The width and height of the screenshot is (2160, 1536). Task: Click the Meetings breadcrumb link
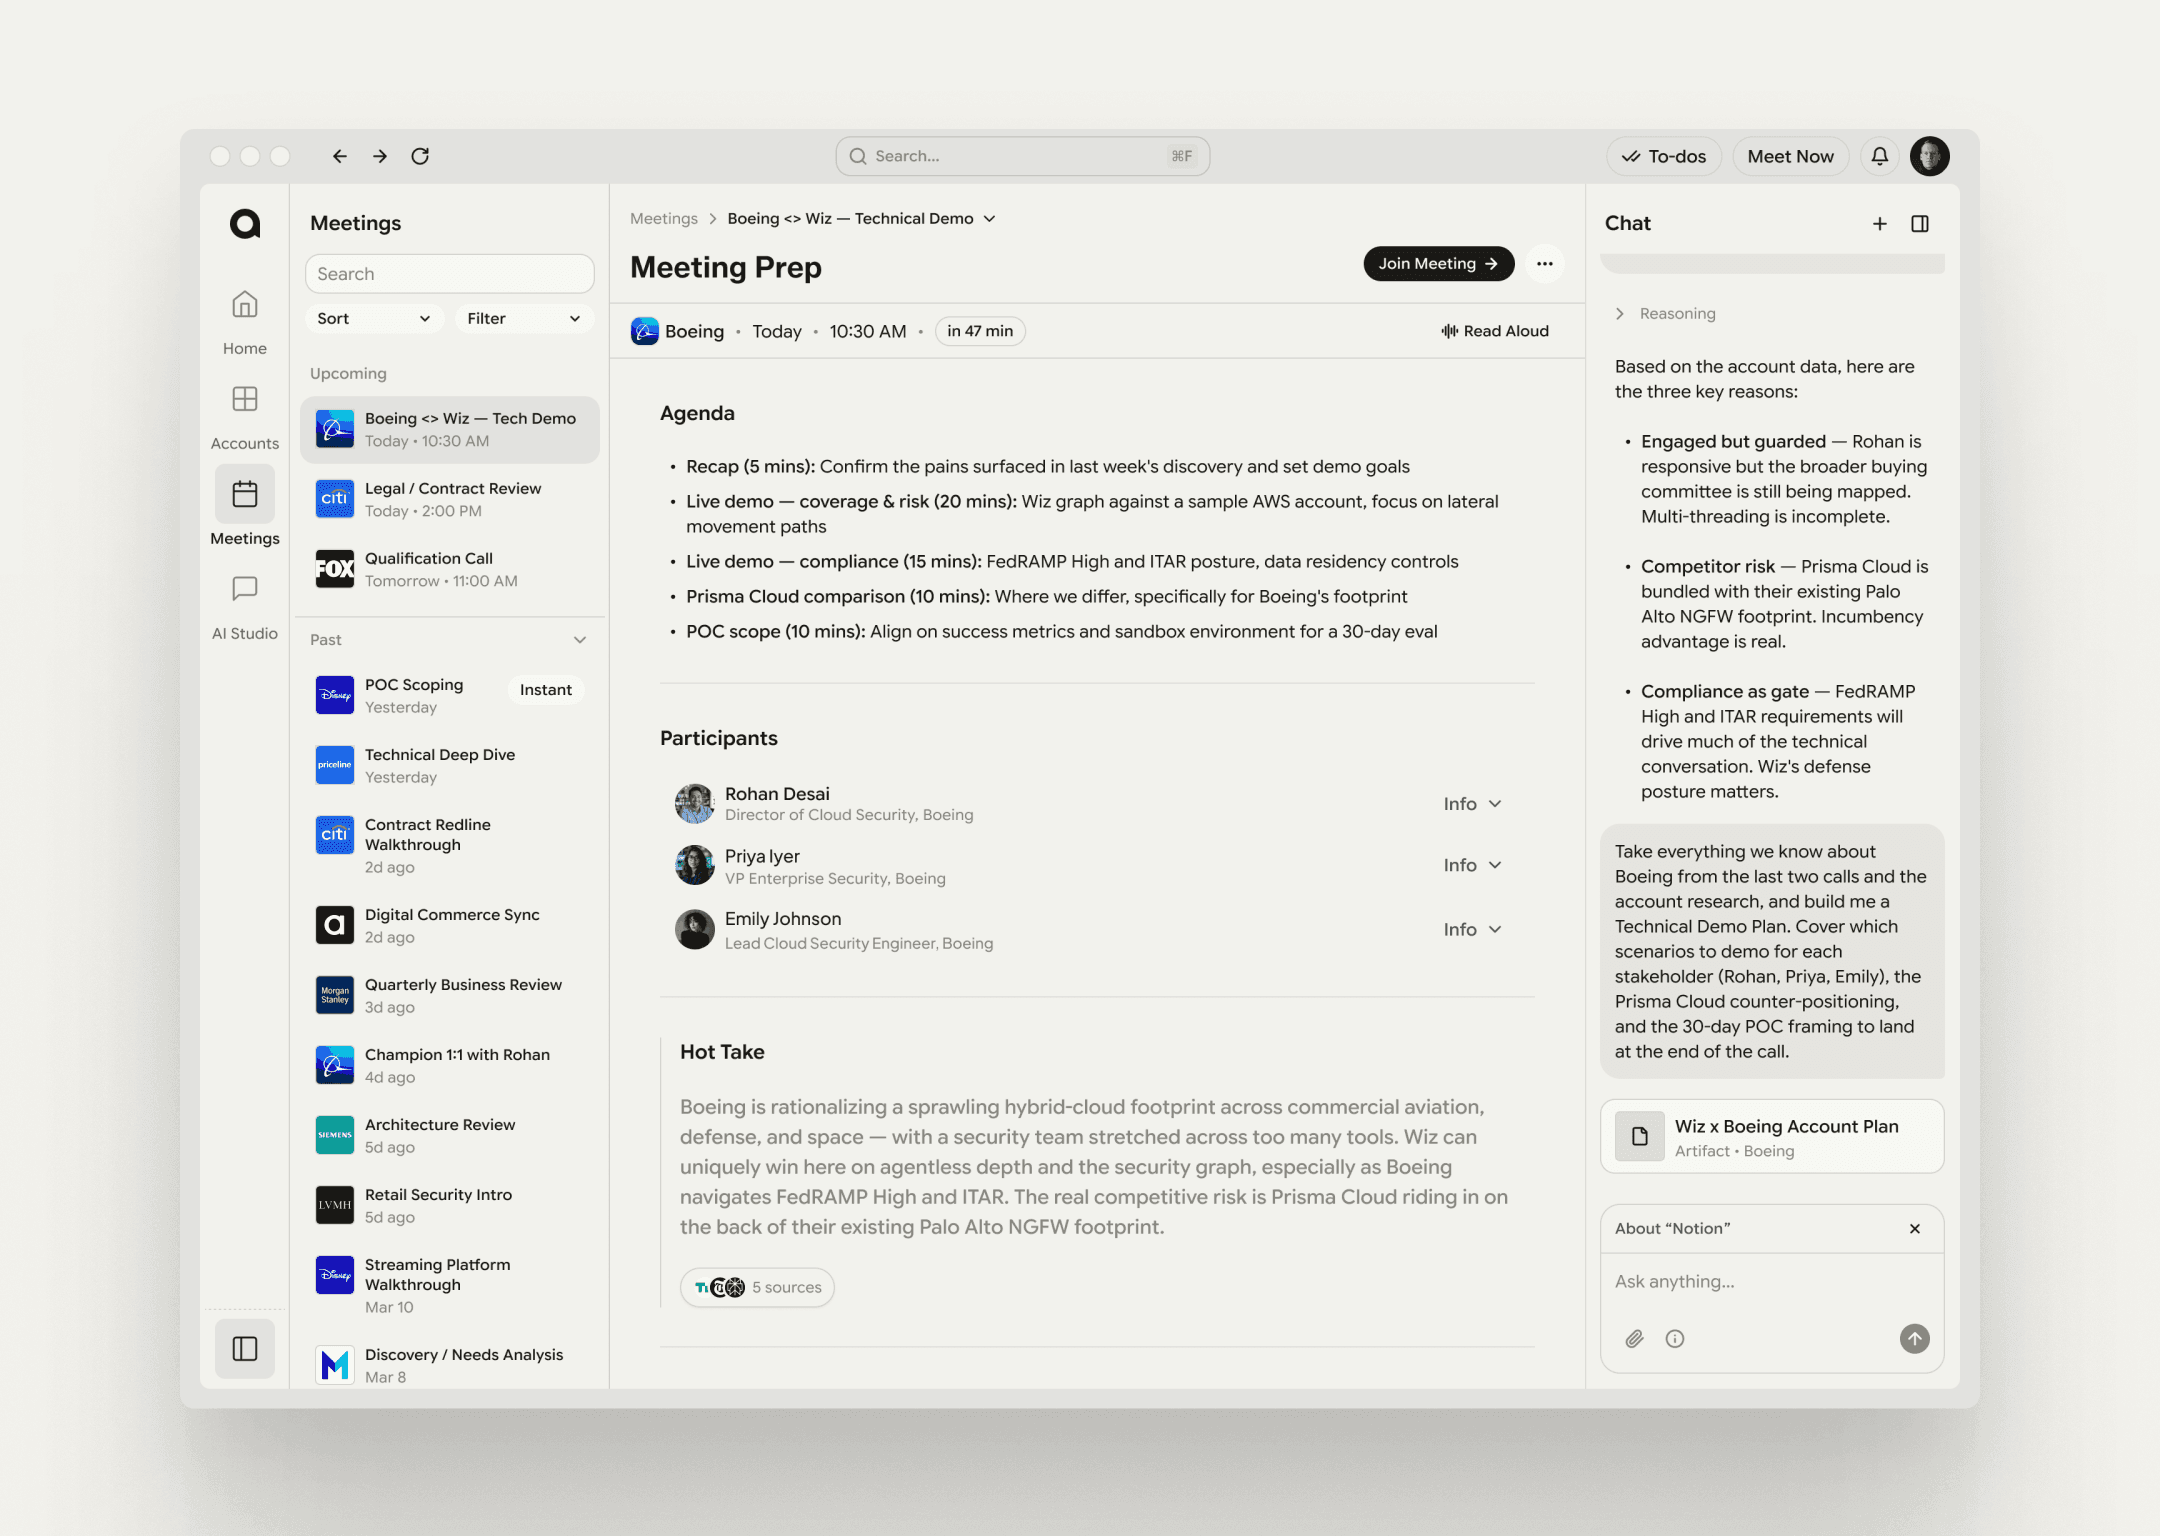tap(664, 219)
